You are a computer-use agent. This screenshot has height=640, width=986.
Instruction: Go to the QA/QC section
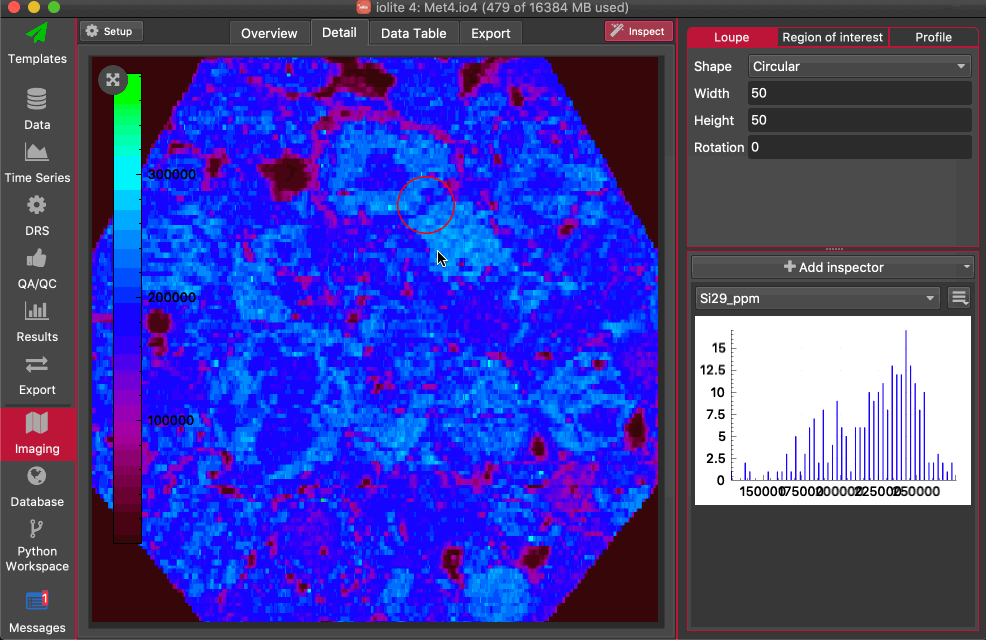(x=37, y=268)
